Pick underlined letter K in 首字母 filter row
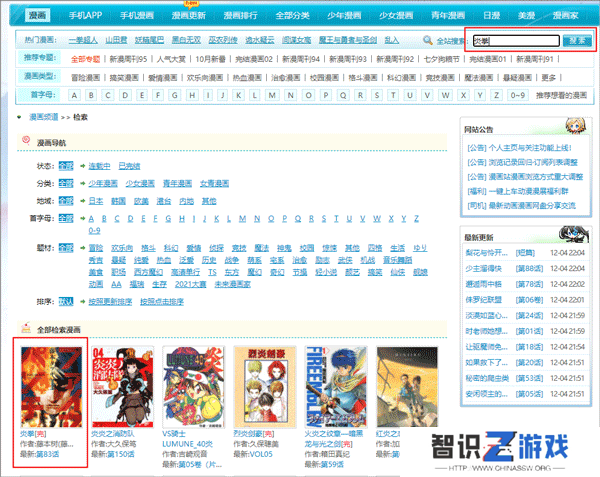The image size is (600, 477). [x=217, y=218]
